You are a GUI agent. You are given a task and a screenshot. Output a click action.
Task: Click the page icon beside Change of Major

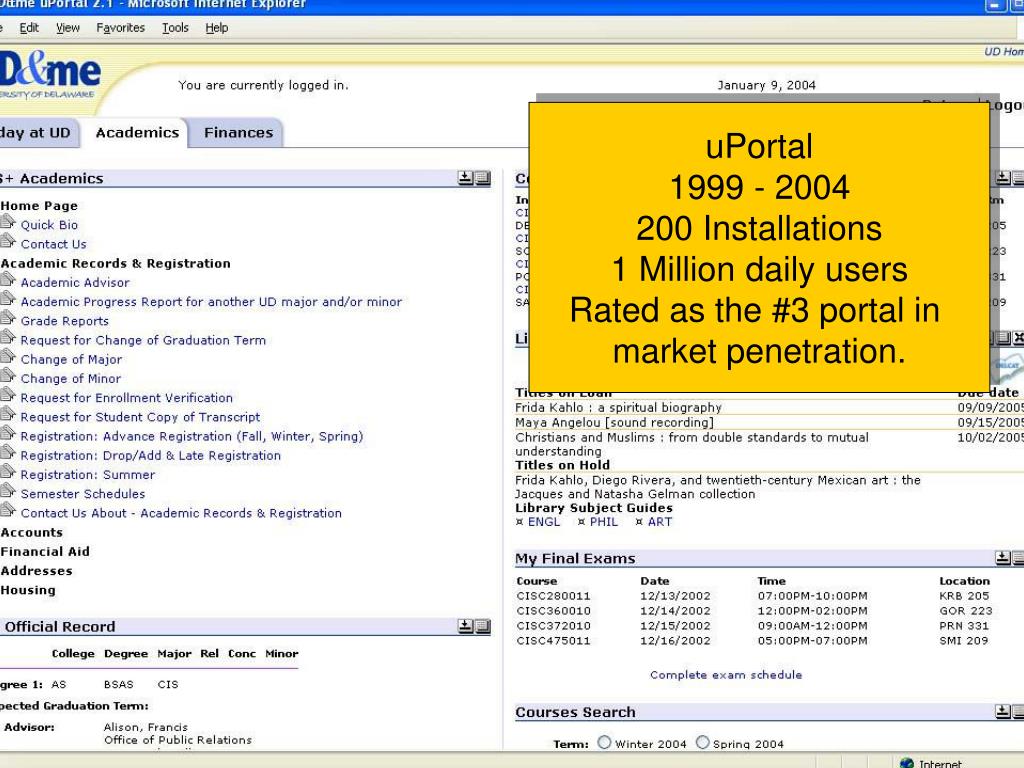[8, 357]
